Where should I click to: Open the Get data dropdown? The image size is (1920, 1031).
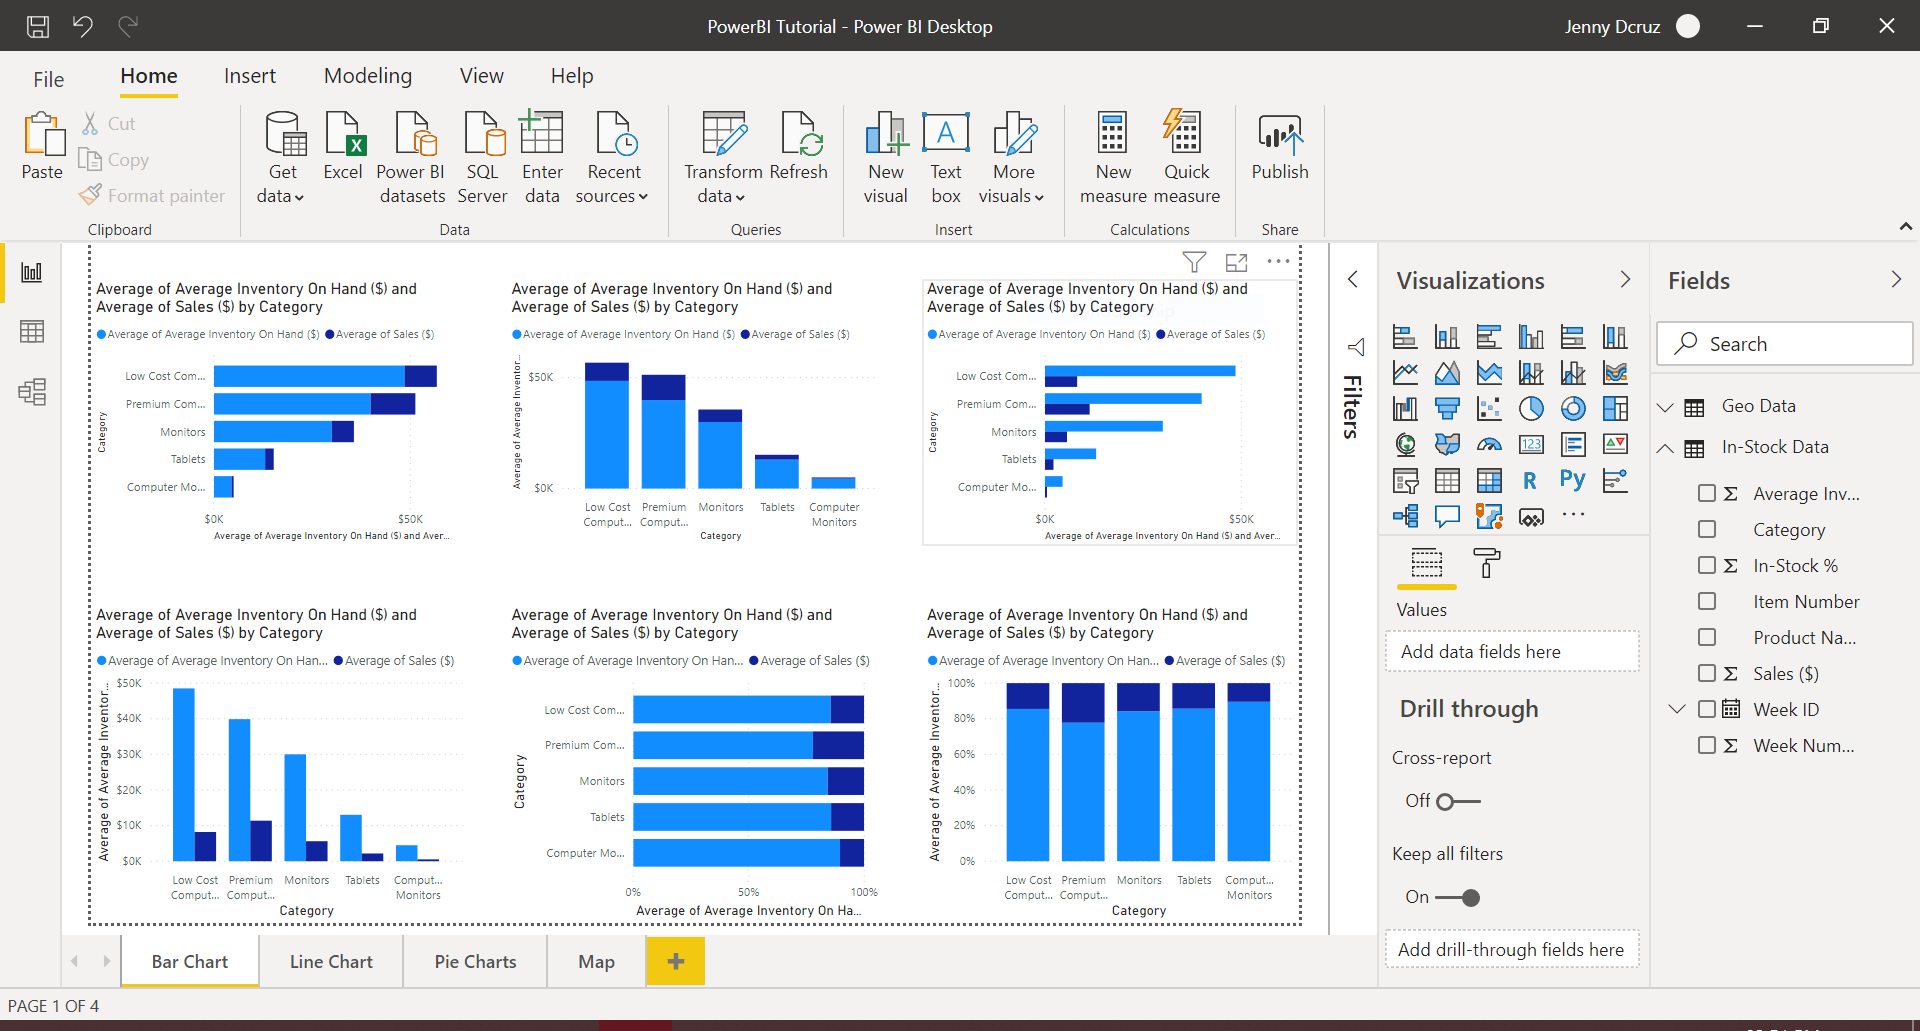coord(281,184)
